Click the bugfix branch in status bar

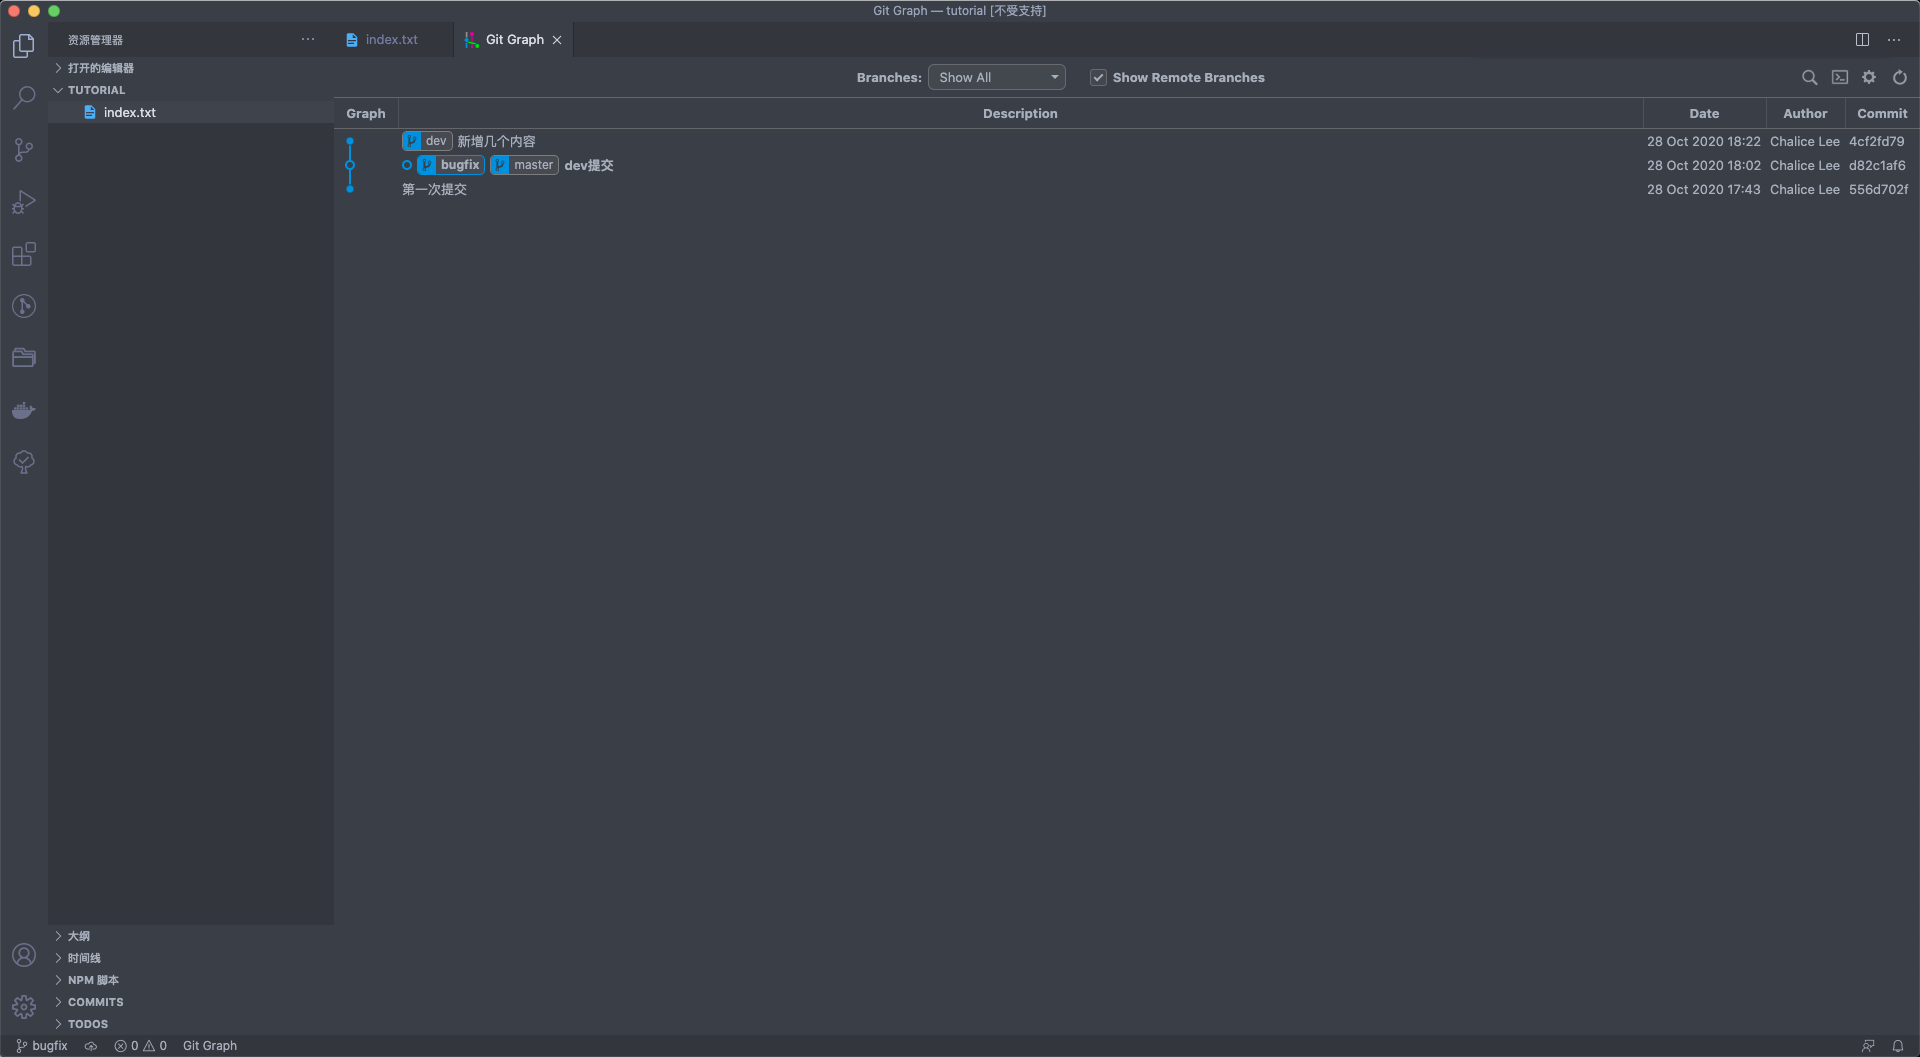coord(42,1046)
